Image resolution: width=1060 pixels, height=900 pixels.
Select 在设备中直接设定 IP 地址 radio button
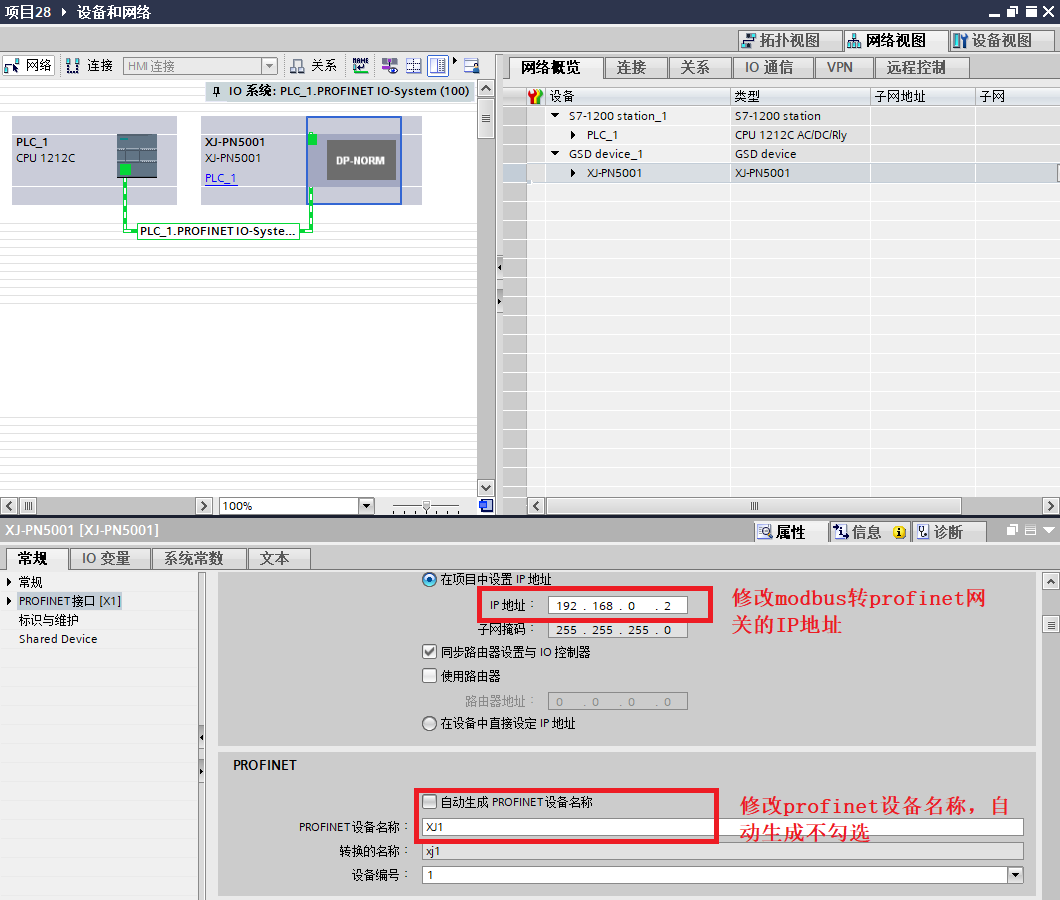[x=429, y=724]
